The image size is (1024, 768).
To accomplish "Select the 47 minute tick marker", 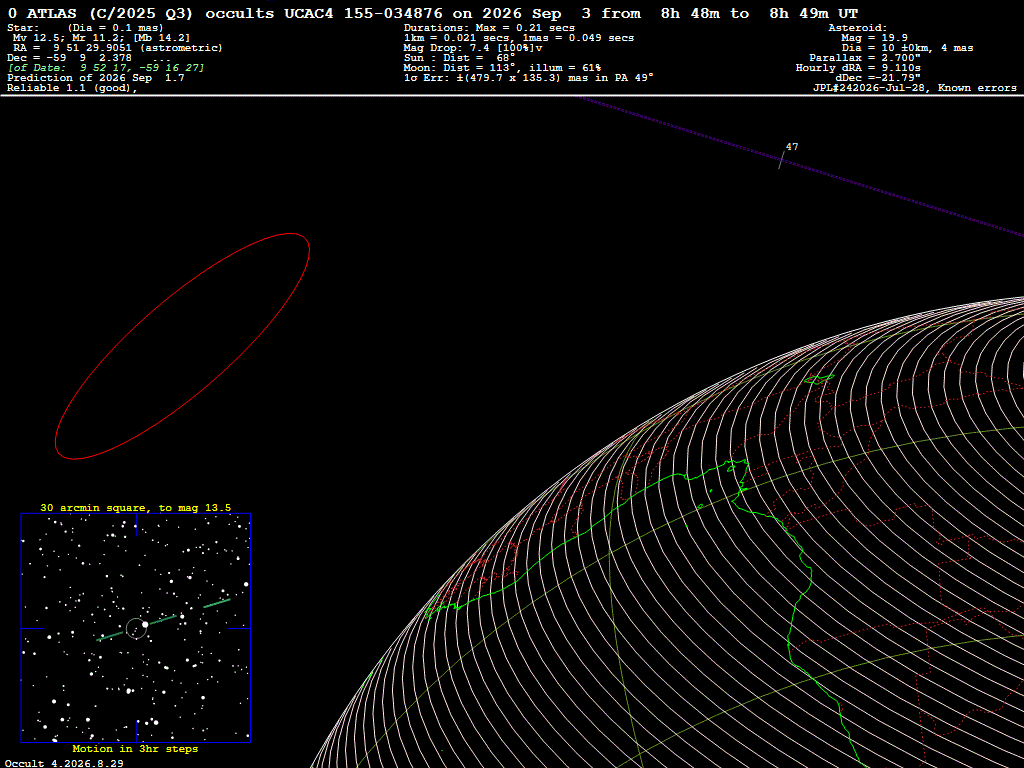I will tap(782, 160).
